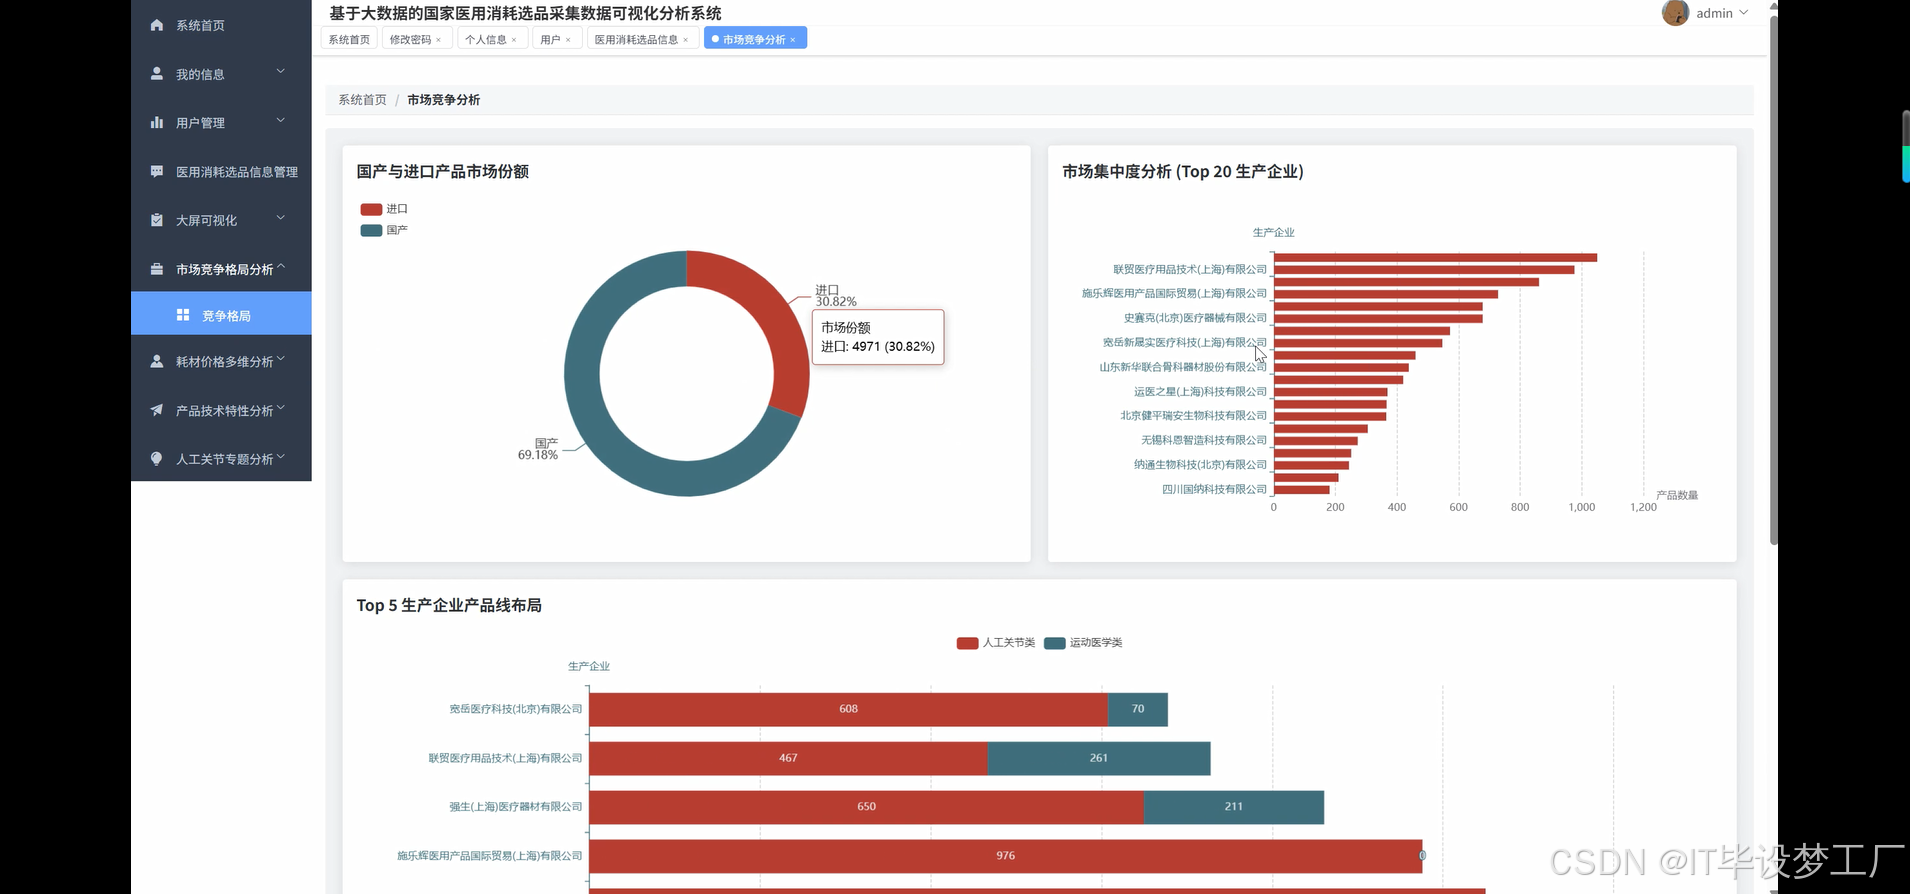
Task: Expand the 我的信息 submenu arrow
Action: coord(281,71)
